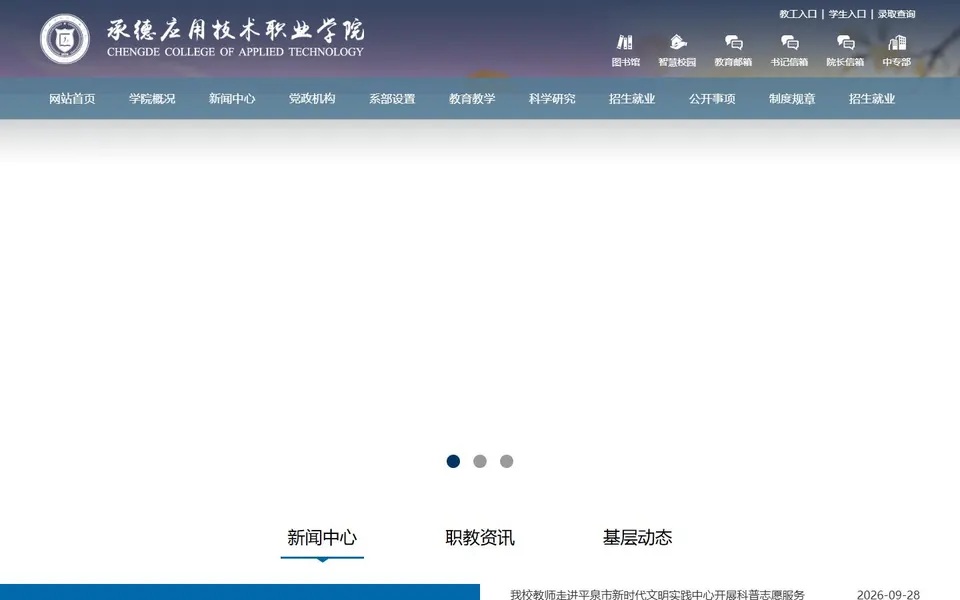Select the third carousel dot
The width and height of the screenshot is (960, 600).
506,461
